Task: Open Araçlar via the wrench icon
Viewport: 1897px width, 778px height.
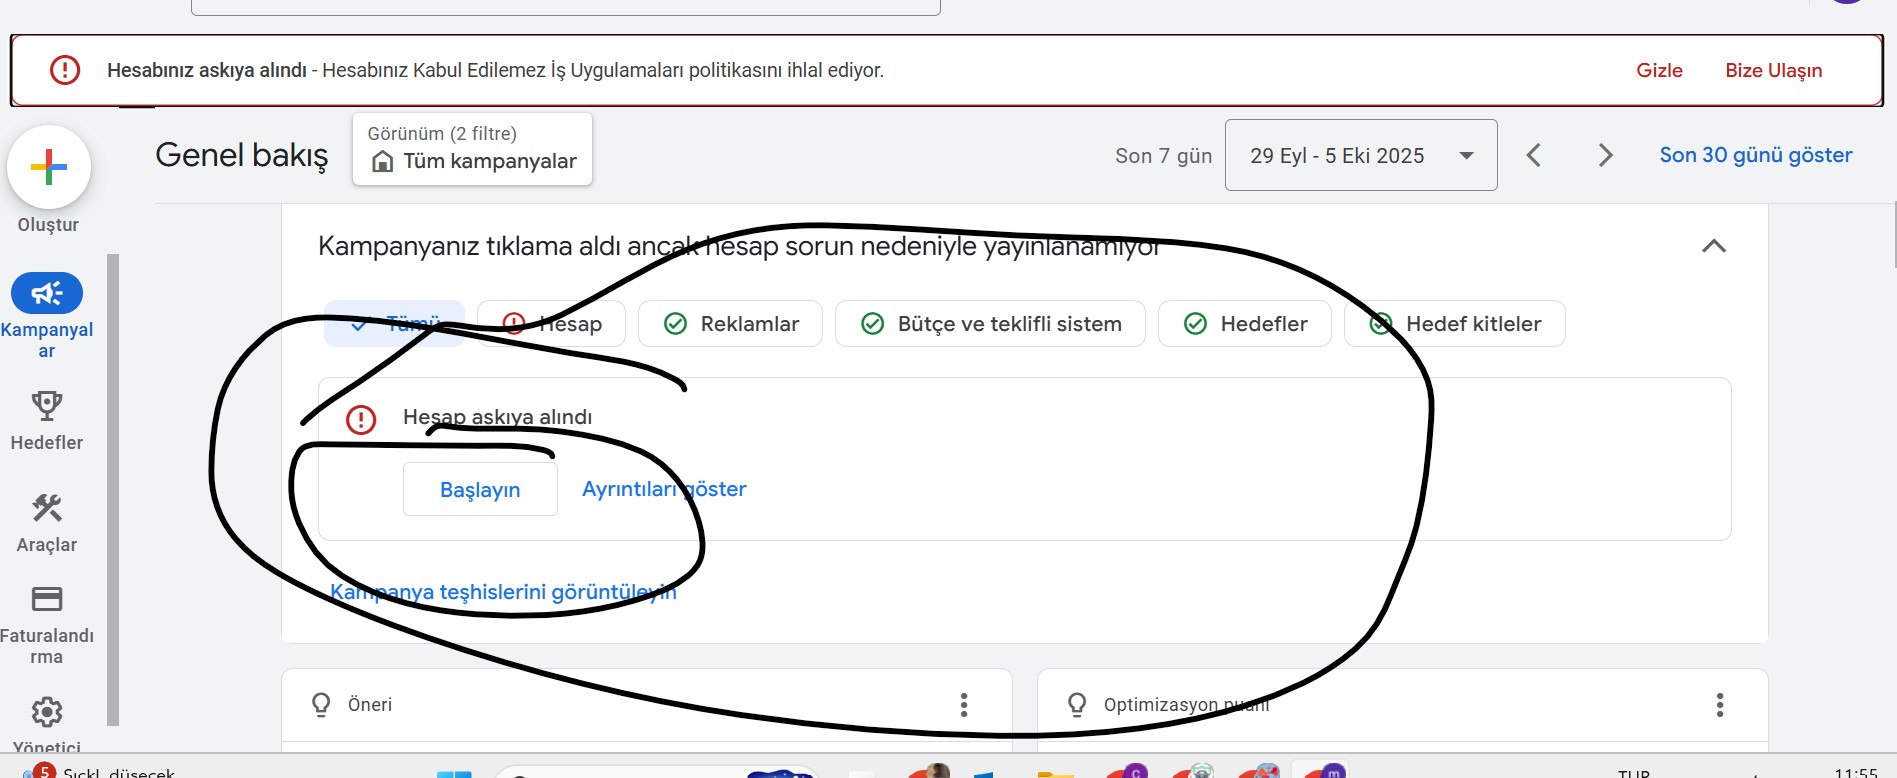Action: pyautogui.click(x=47, y=508)
